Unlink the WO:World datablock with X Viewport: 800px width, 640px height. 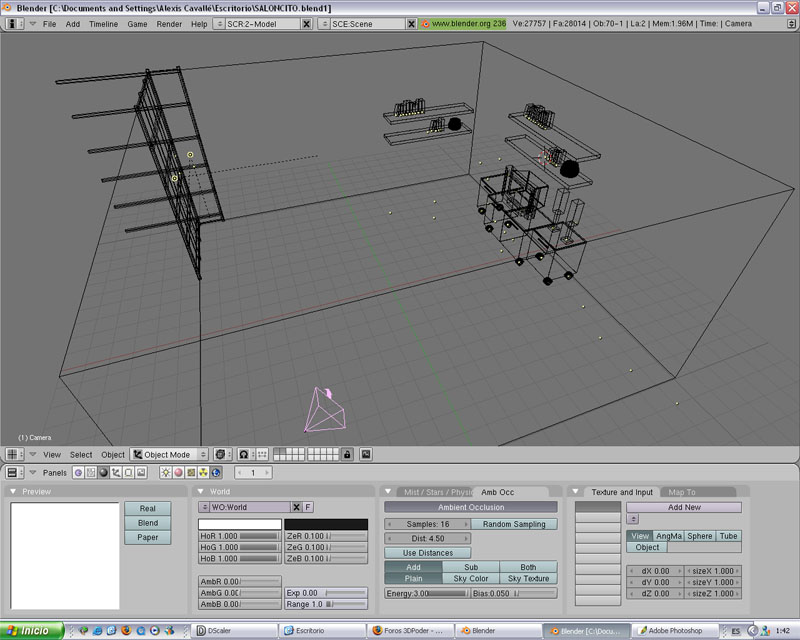point(296,507)
